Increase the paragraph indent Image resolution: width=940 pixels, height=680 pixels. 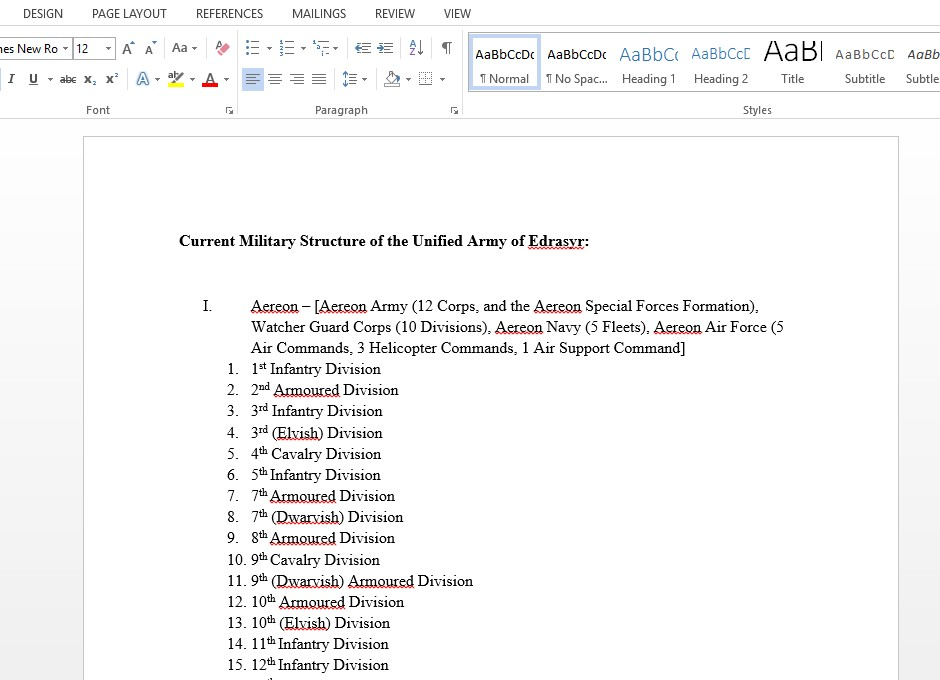pos(385,48)
